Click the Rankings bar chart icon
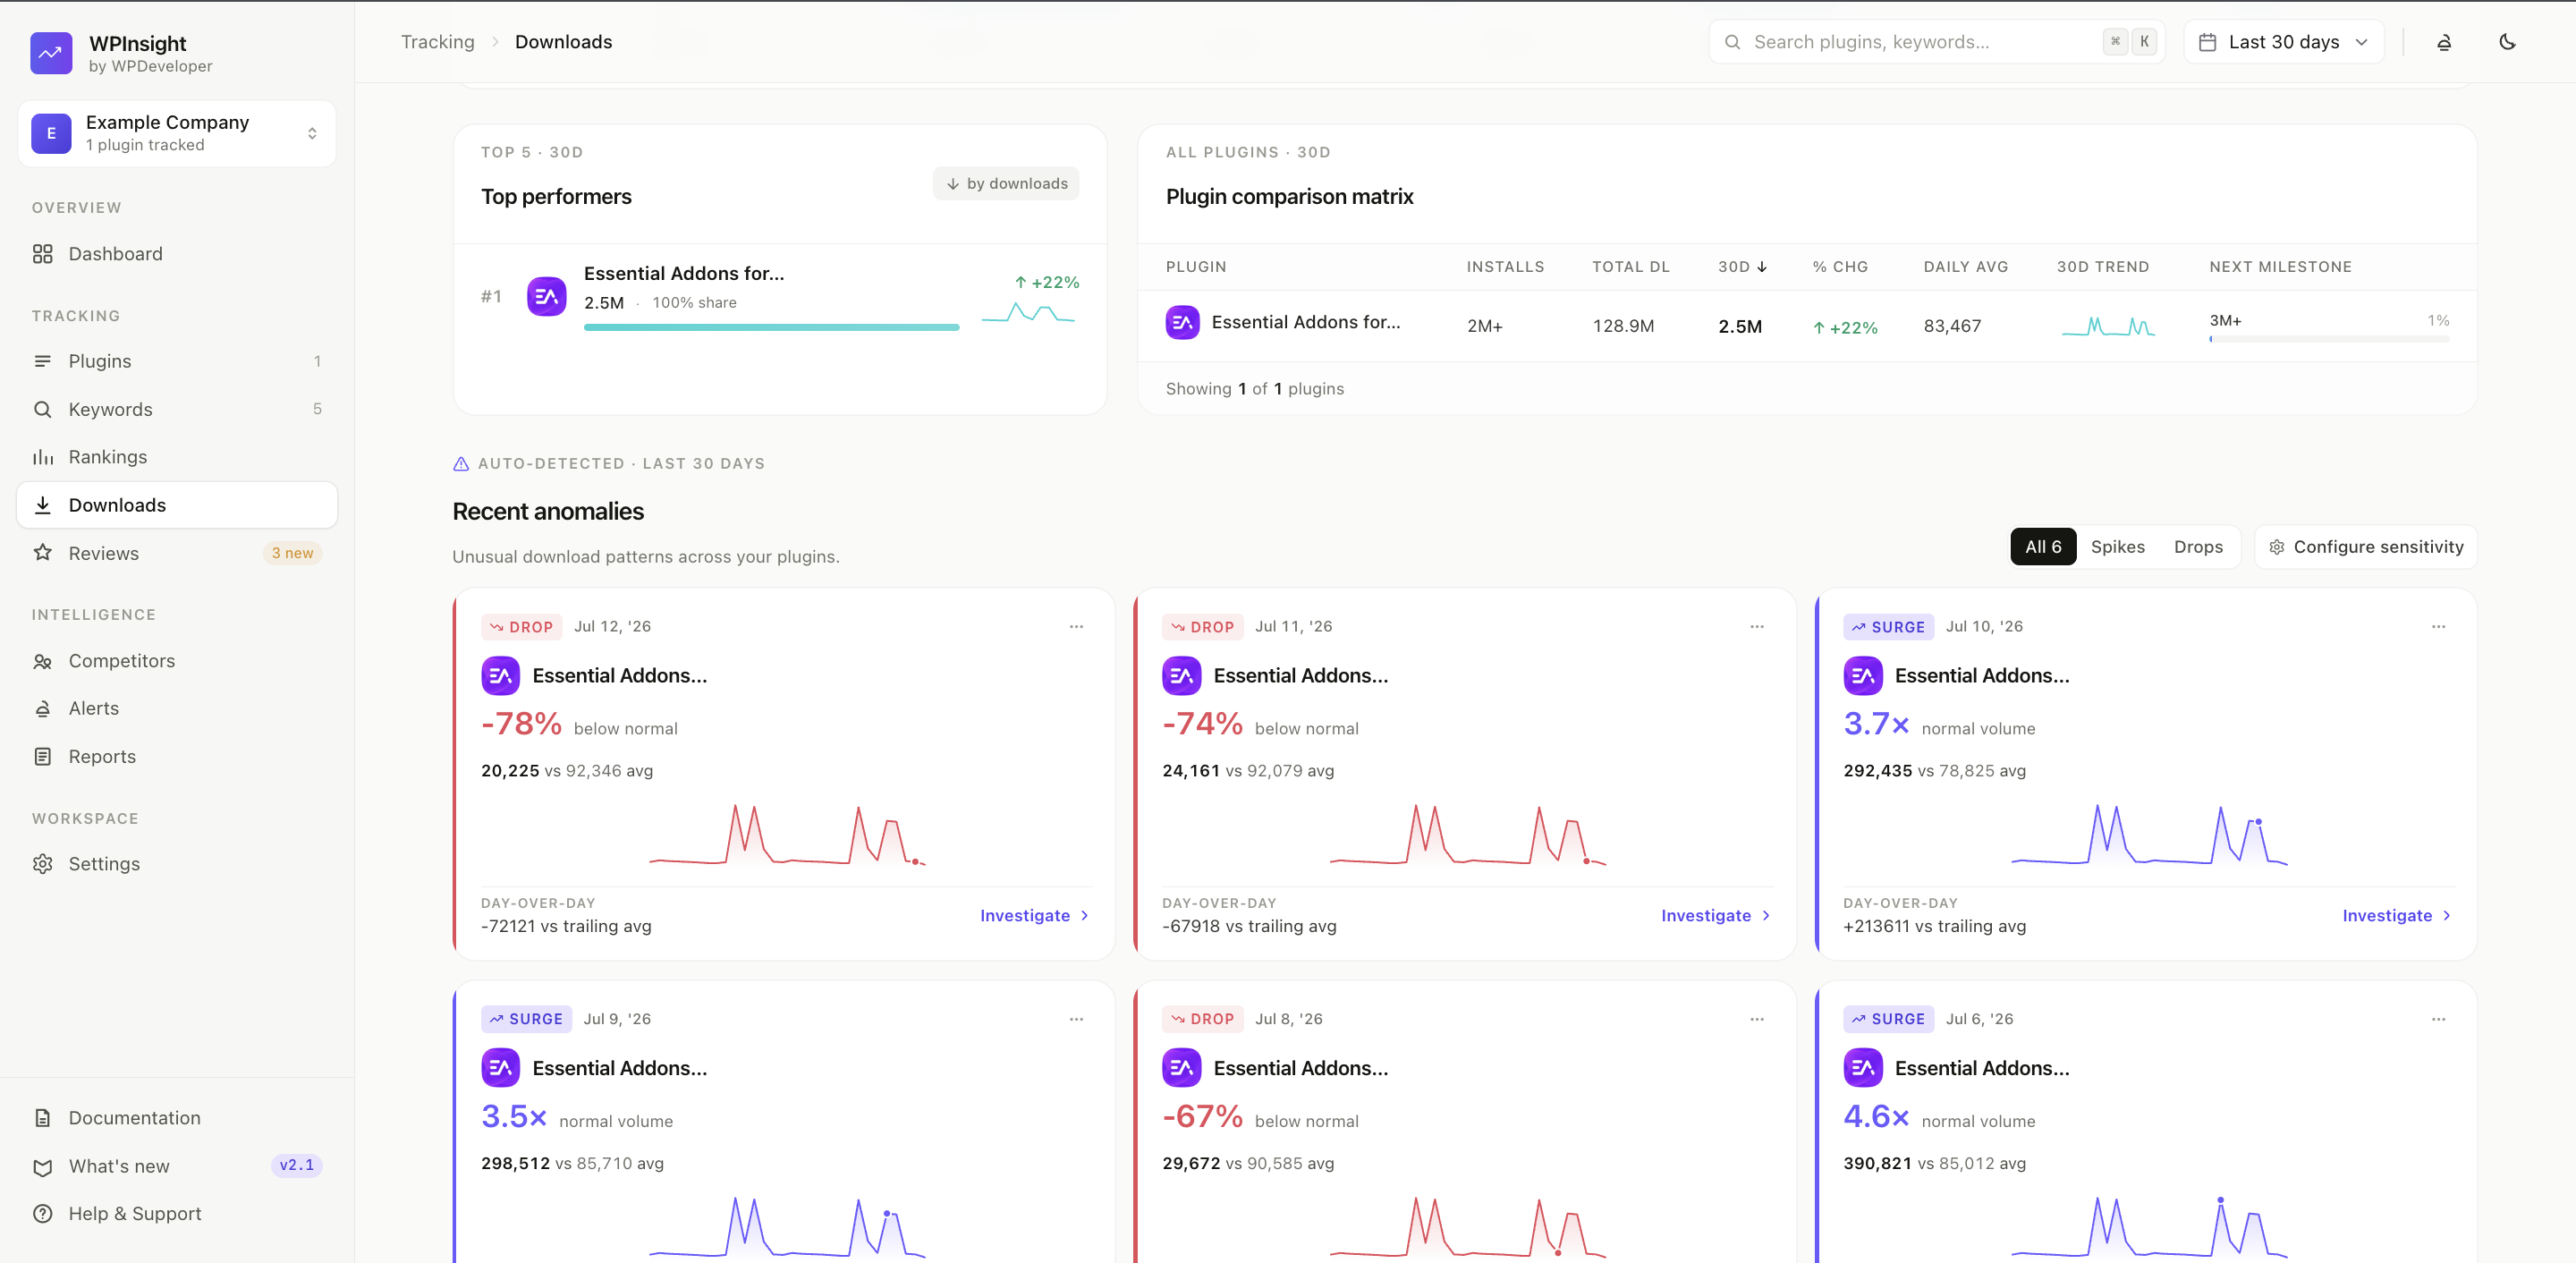The height and width of the screenshot is (1263, 2576). (42, 457)
